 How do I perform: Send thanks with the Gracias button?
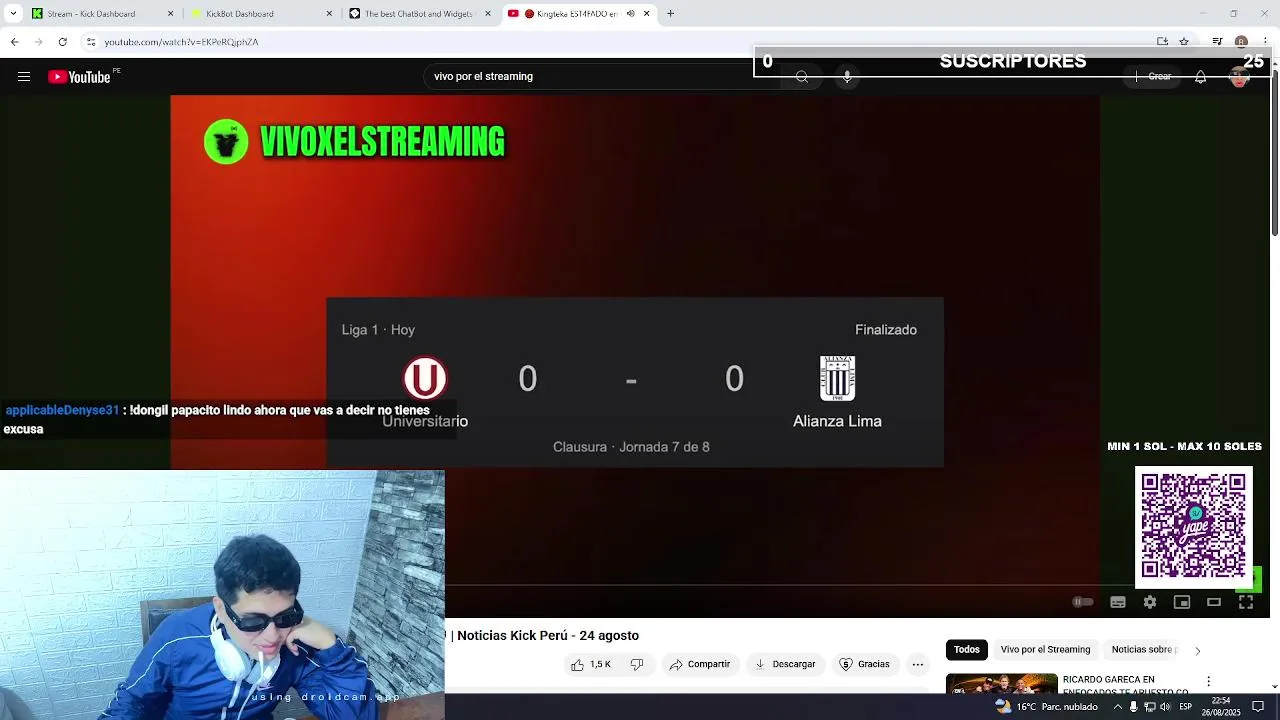click(x=864, y=664)
